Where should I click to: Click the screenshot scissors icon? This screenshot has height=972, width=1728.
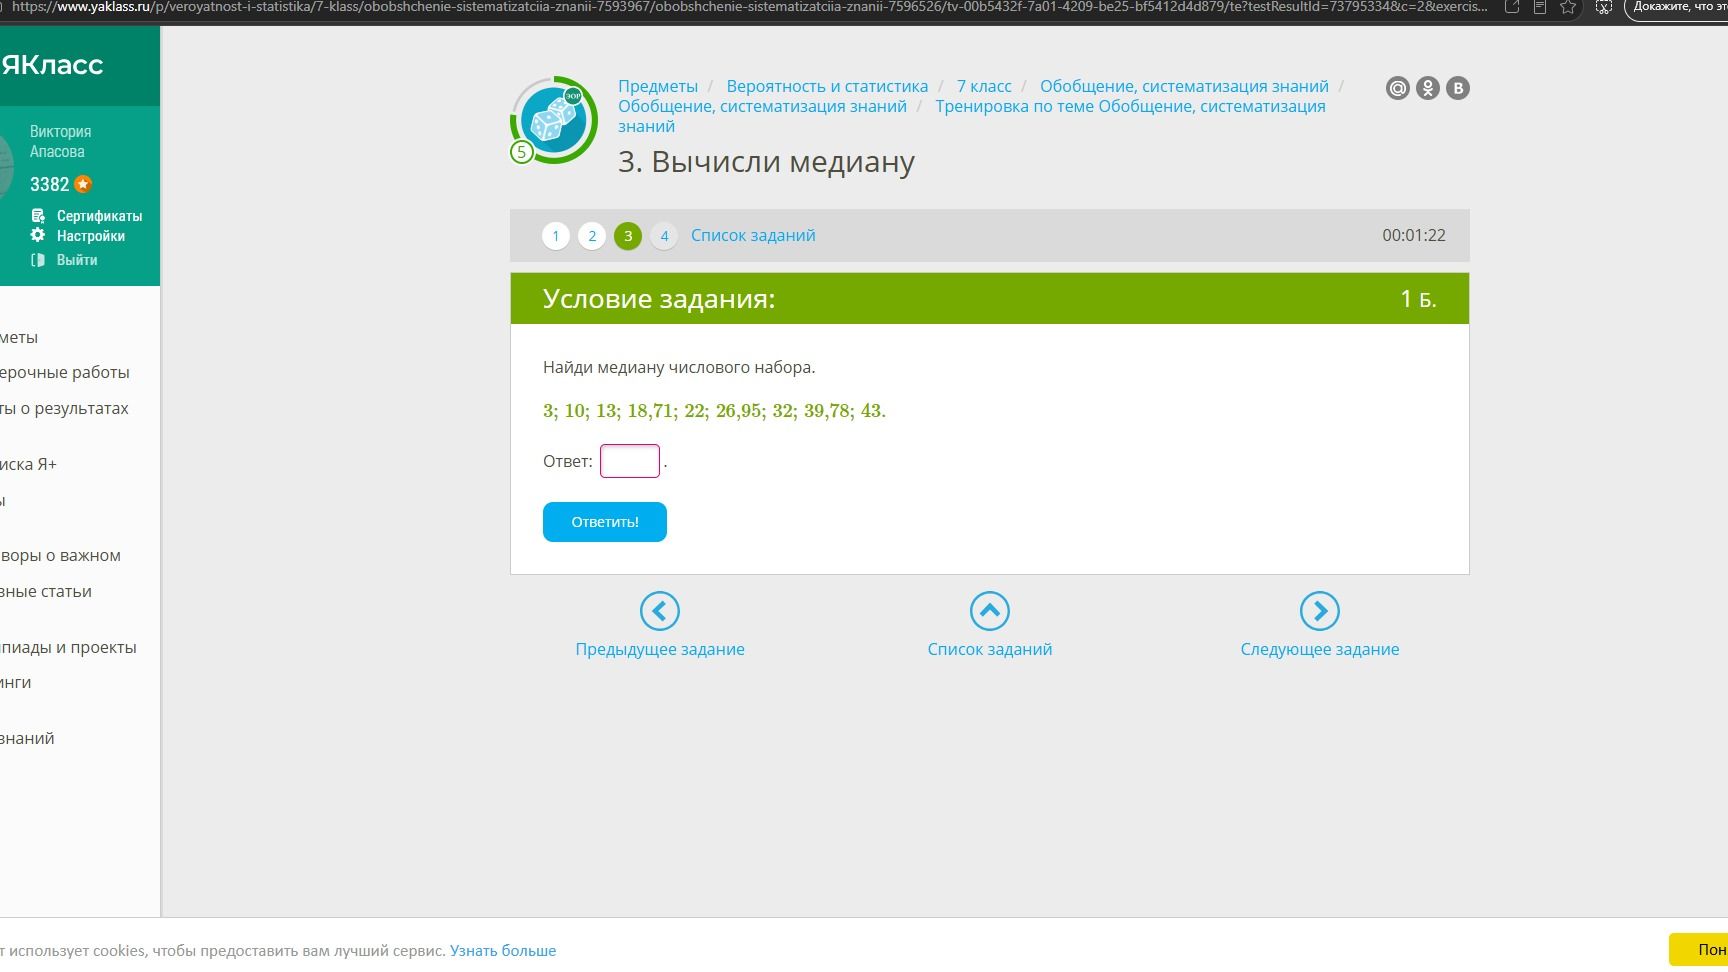(1604, 7)
